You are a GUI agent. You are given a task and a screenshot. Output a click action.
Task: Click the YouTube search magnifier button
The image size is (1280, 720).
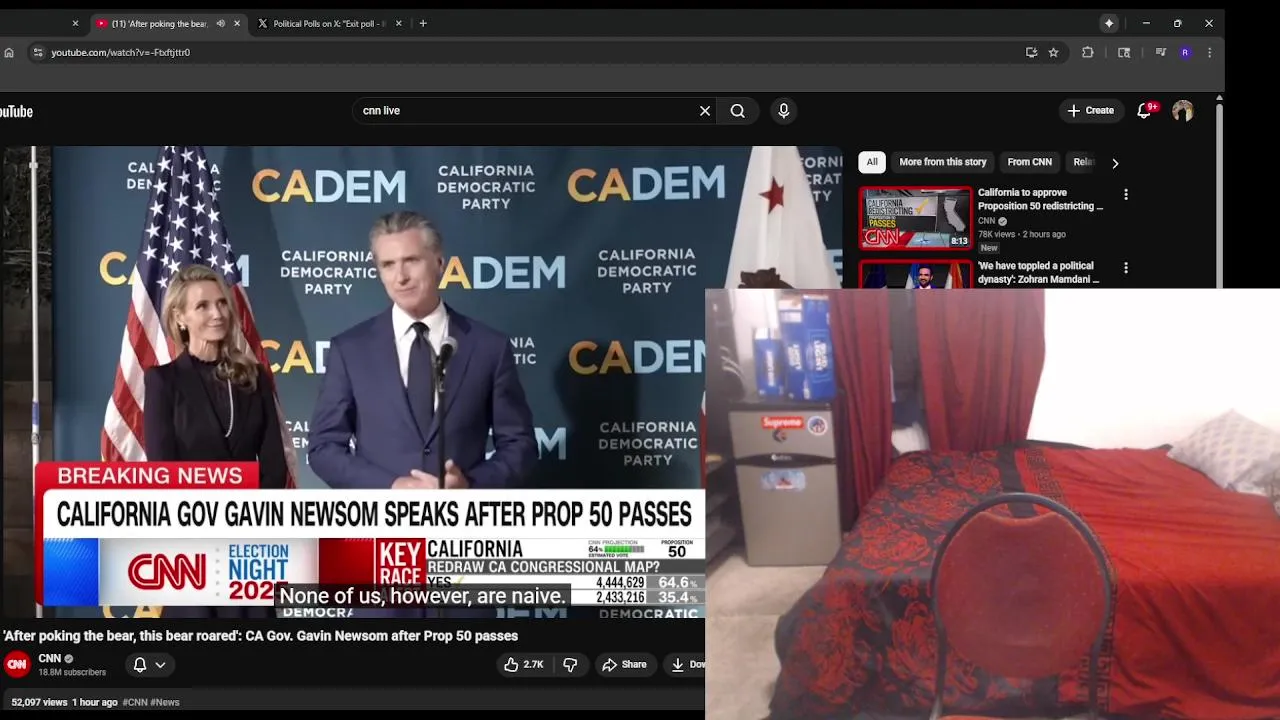pyautogui.click(x=738, y=111)
